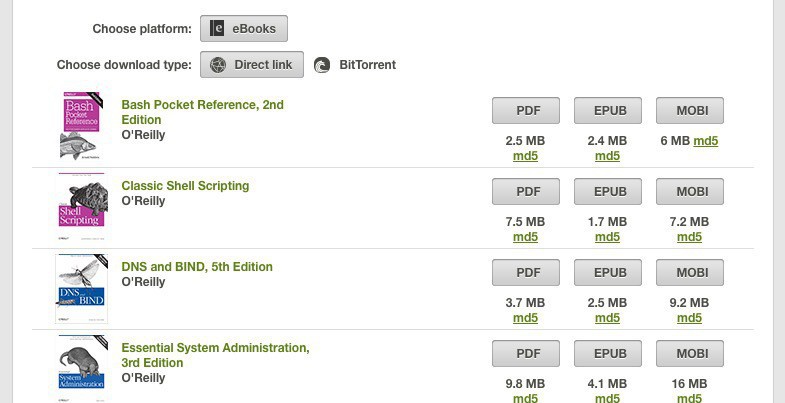This screenshot has height=403, width=785.
Task: Download Classic Shell Scripting as EPUB
Action: [x=608, y=191]
